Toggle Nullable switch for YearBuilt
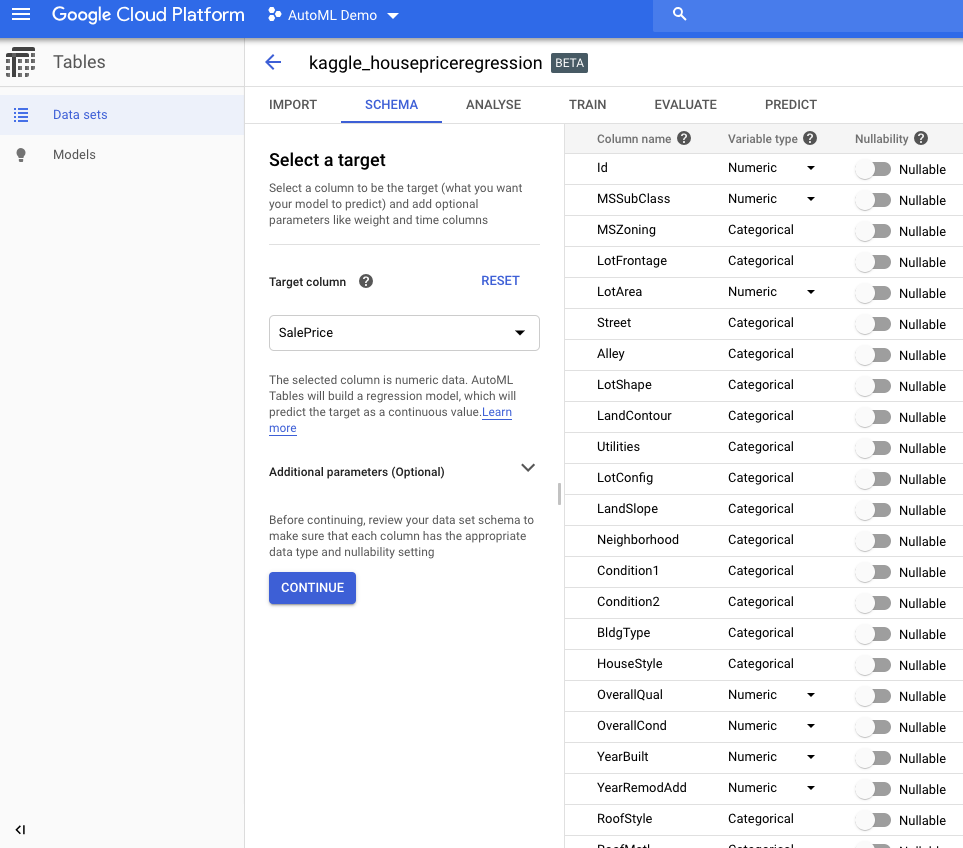963x848 pixels. 873,758
